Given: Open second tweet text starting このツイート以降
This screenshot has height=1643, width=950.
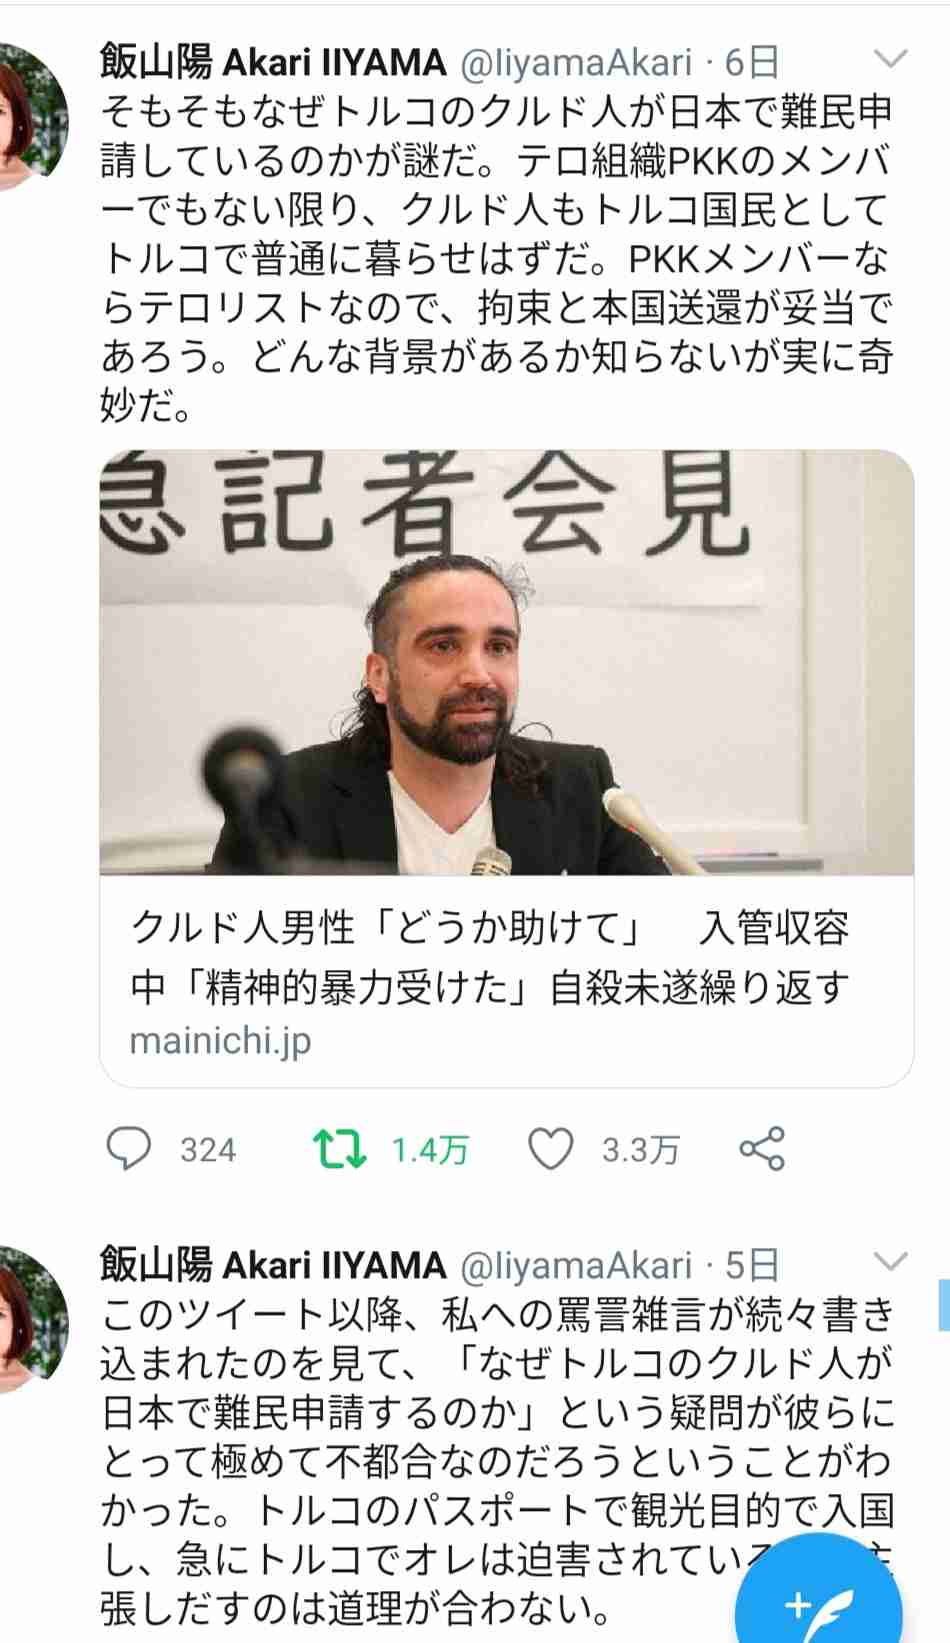Looking at the screenshot, I should pos(496,1460).
